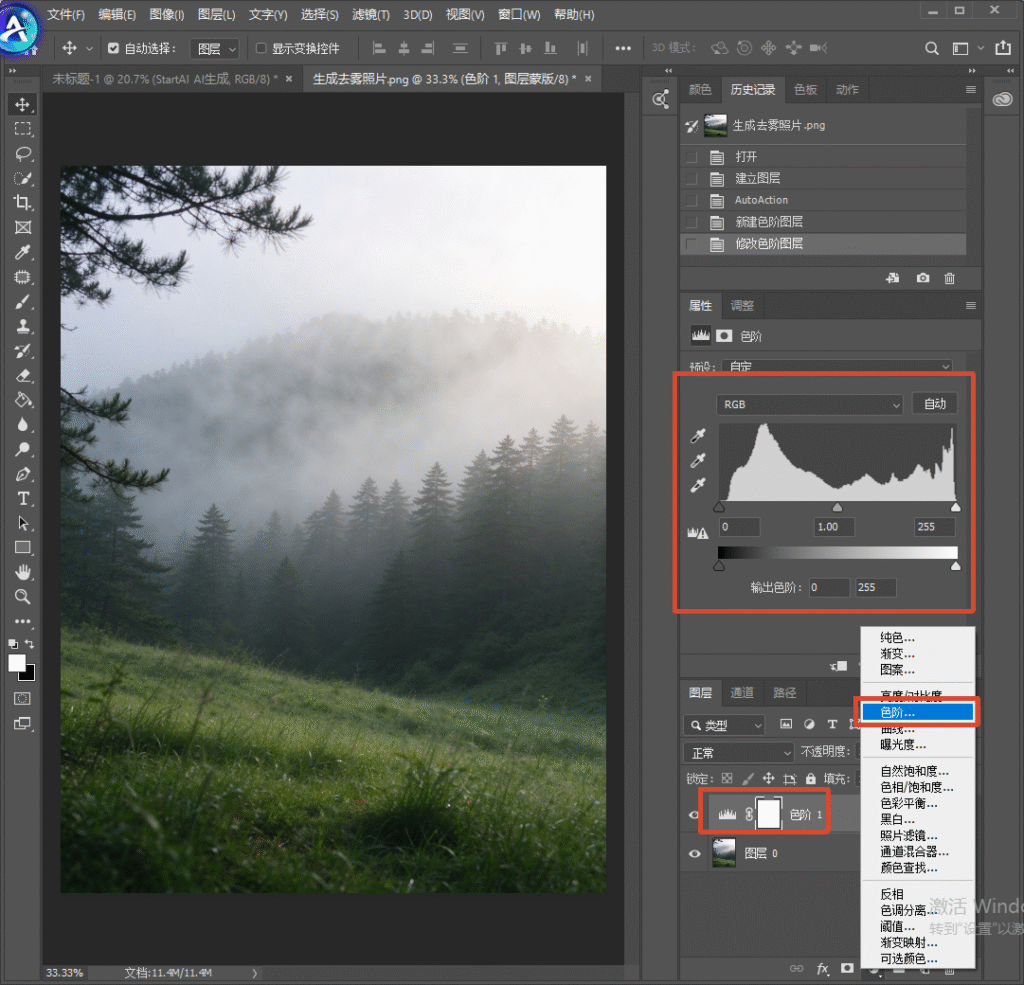Switch to the 未标题-1 document tab
Viewport: 1024px width, 985px height.
pyautogui.click(x=165, y=79)
